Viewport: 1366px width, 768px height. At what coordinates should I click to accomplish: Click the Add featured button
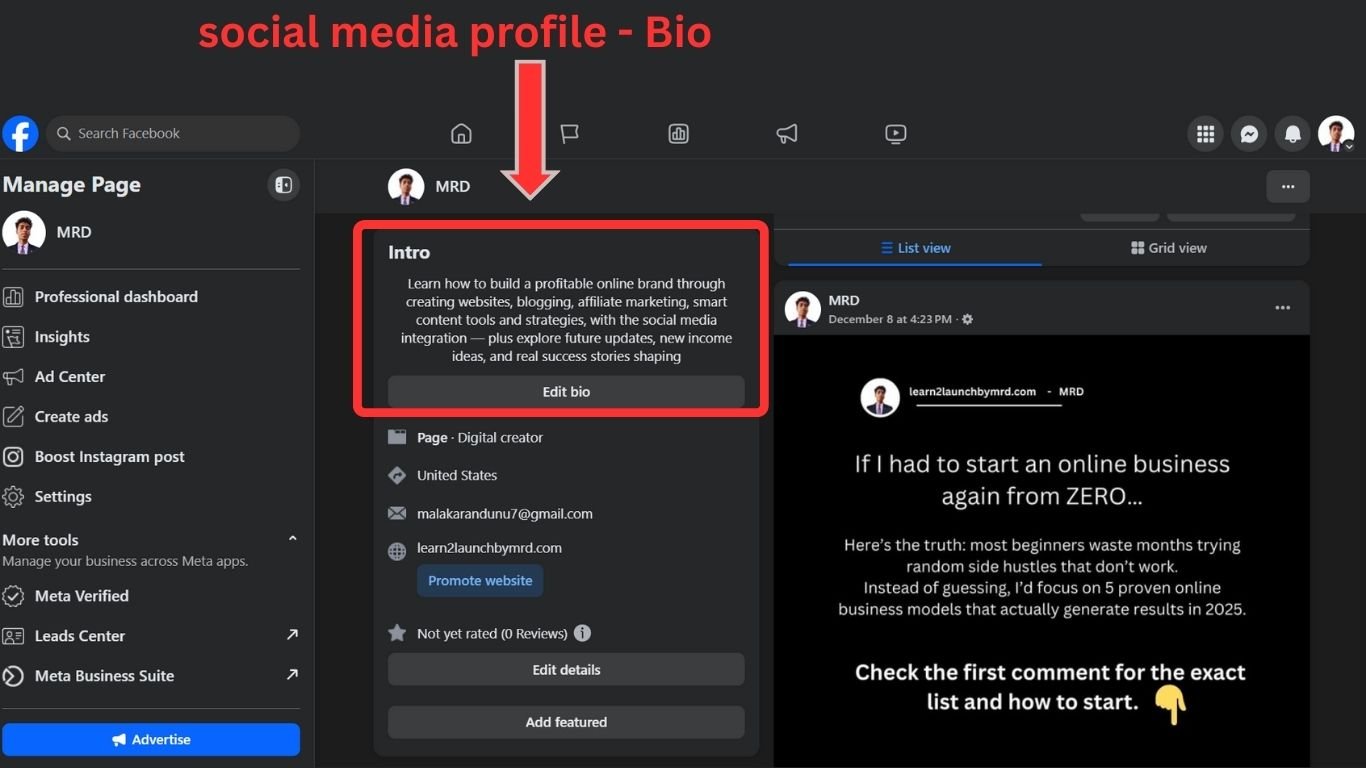click(566, 722)
